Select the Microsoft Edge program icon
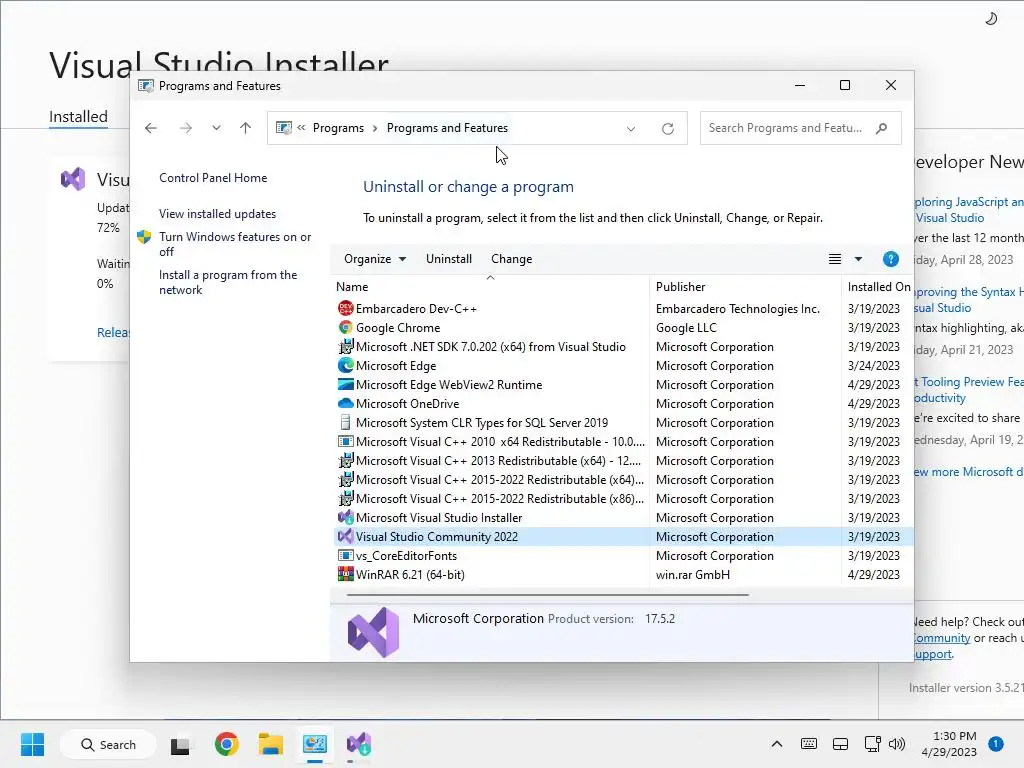Viewport: 1024px width, 768px height. pos(345,365)
